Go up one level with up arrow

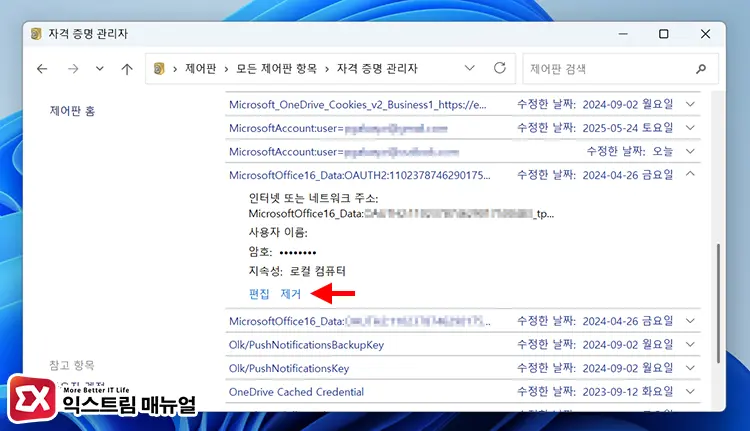point(127,69)
